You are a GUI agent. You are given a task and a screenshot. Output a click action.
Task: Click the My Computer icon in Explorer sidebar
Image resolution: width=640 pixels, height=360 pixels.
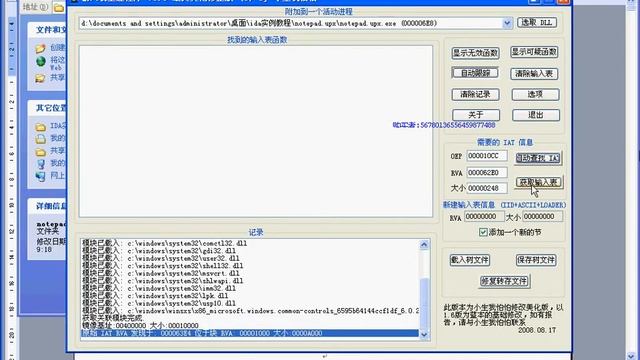pyautogui.click(x=40, y=164)
